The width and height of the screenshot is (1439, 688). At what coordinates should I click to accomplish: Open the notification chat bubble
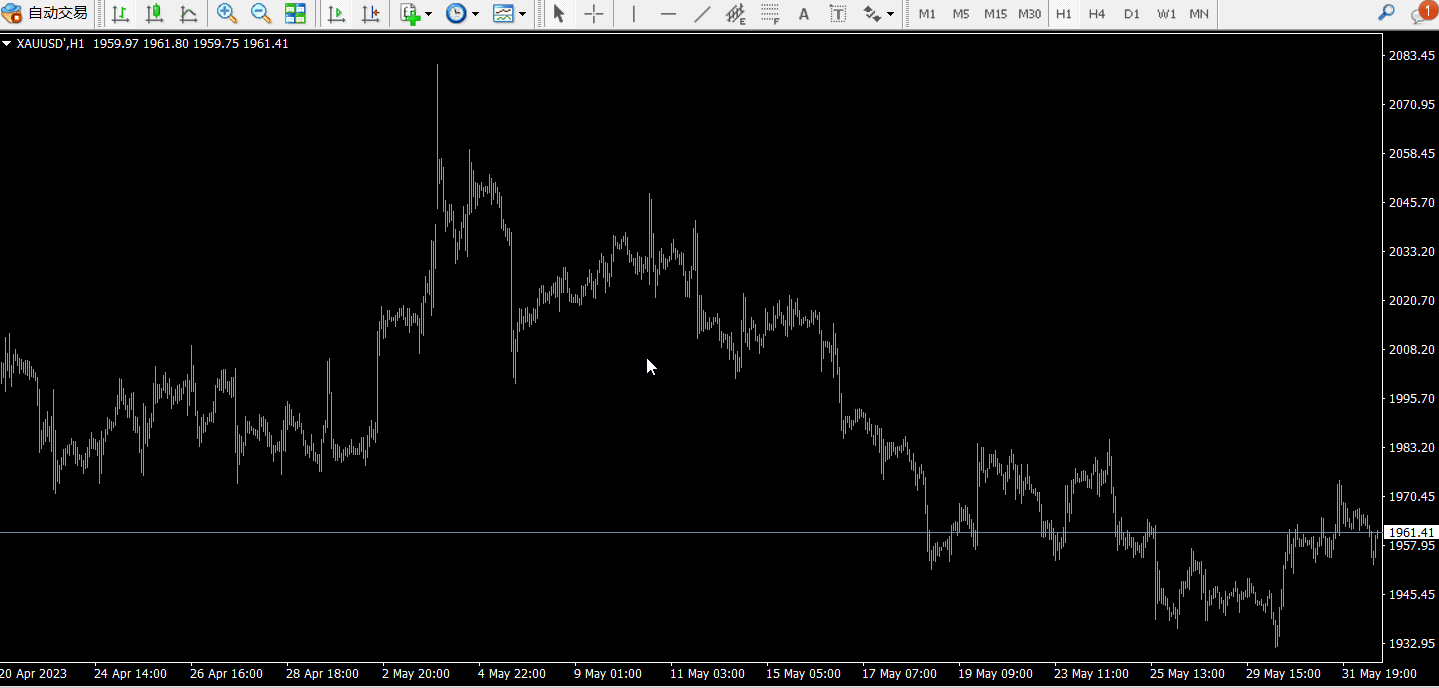(1421, 13)
